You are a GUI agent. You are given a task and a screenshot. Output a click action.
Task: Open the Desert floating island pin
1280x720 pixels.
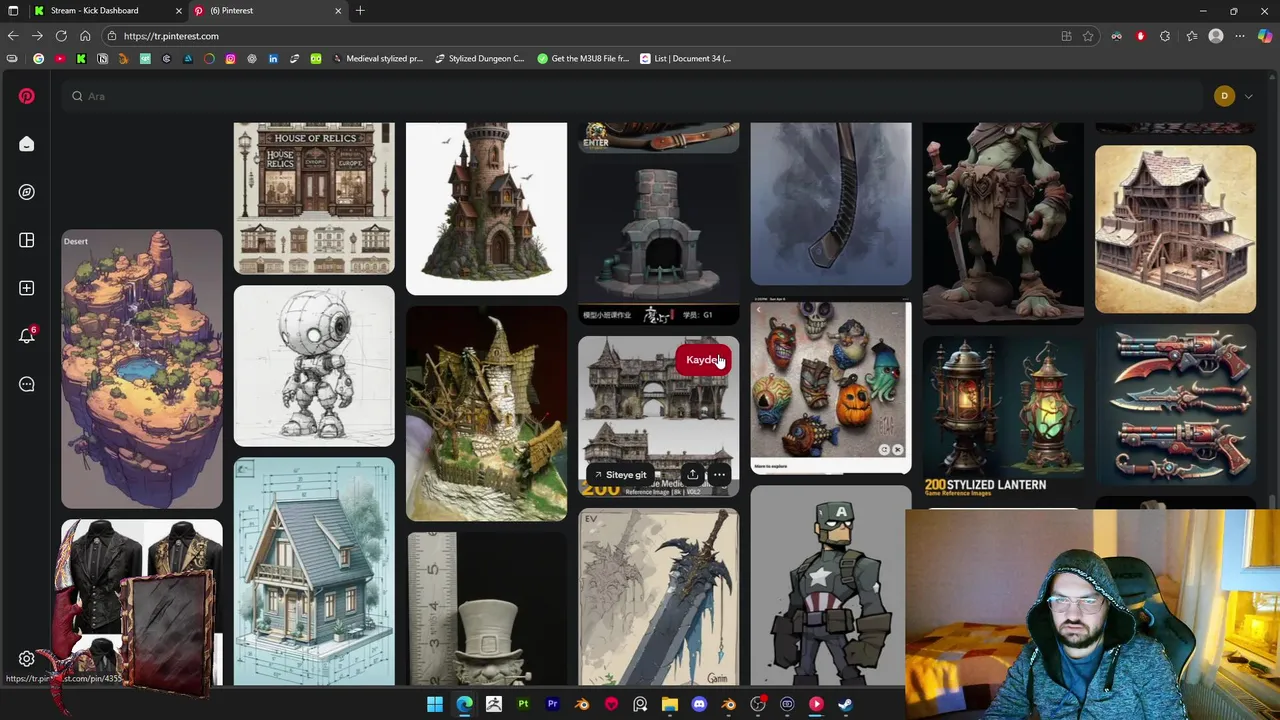(x=142, y=369)
